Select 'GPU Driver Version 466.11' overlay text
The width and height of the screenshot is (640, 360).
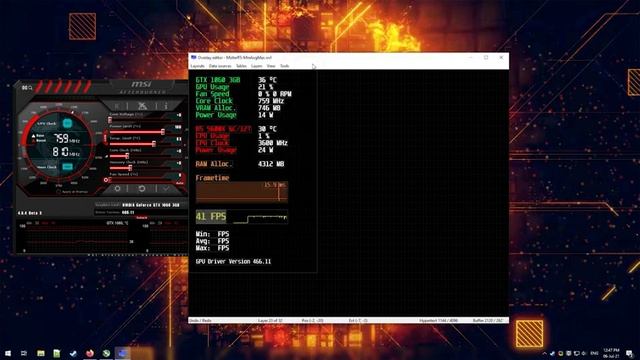click(233, 261)
